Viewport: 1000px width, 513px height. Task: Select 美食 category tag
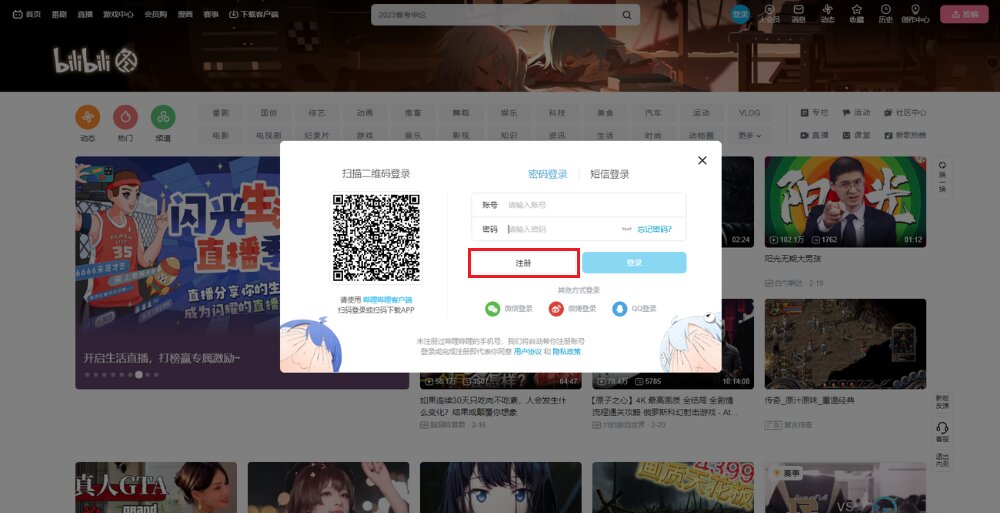pos(605,113)
